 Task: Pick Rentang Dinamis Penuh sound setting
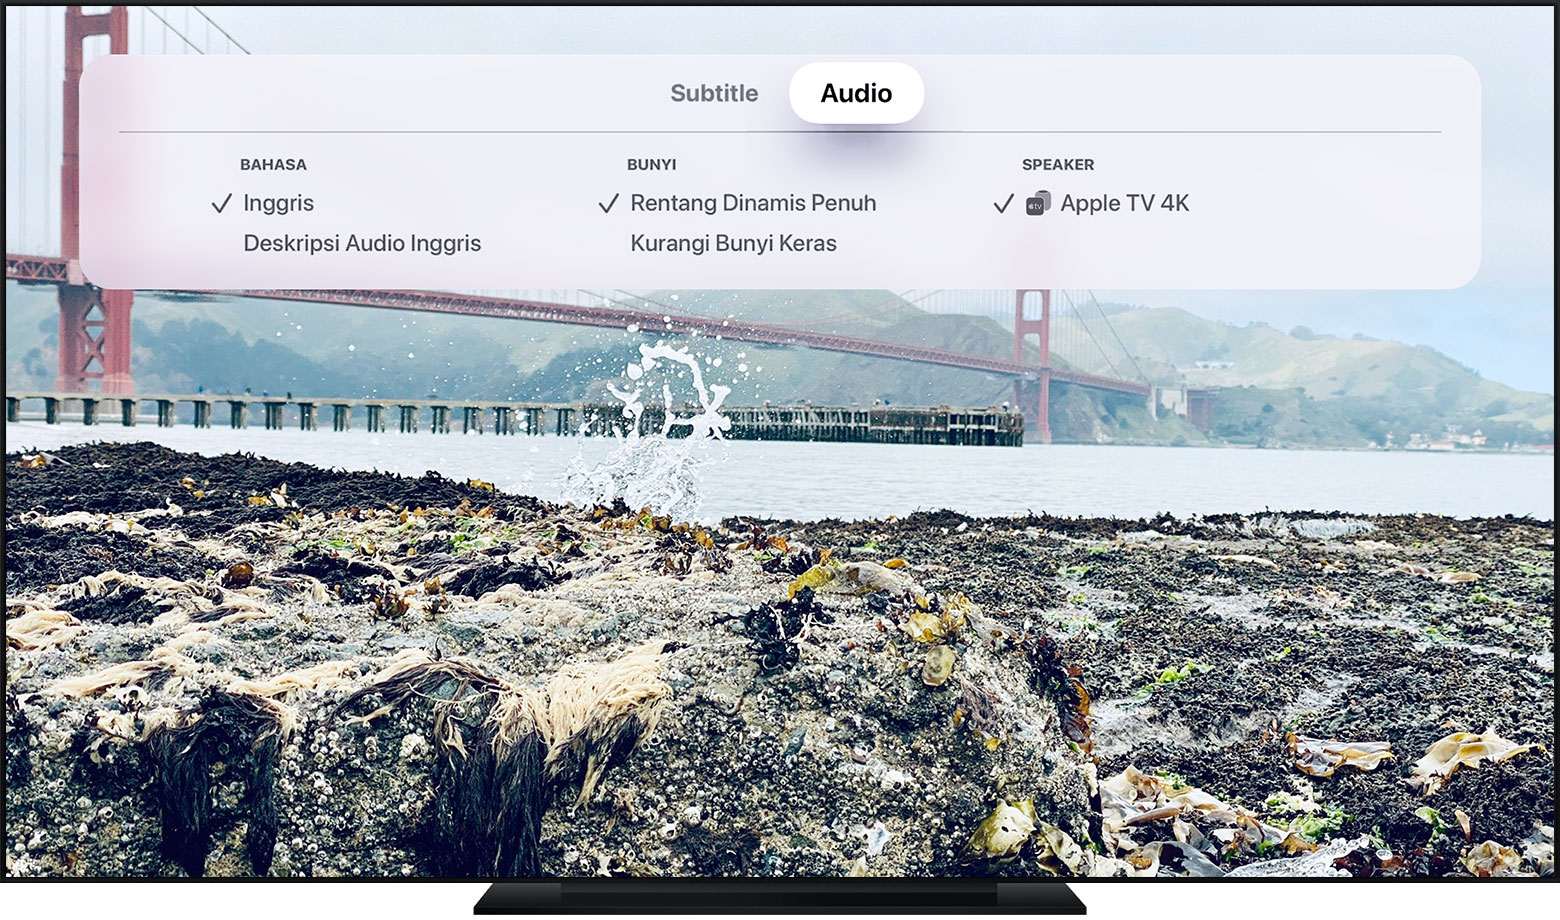tap(753, 203)
